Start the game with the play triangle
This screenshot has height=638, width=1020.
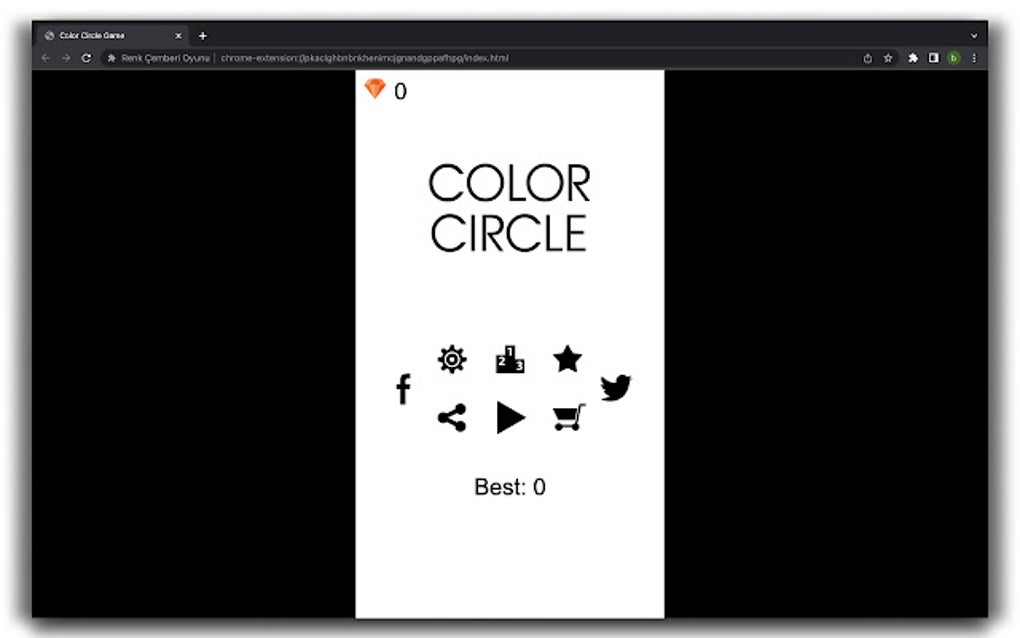(x=511, y=417)
